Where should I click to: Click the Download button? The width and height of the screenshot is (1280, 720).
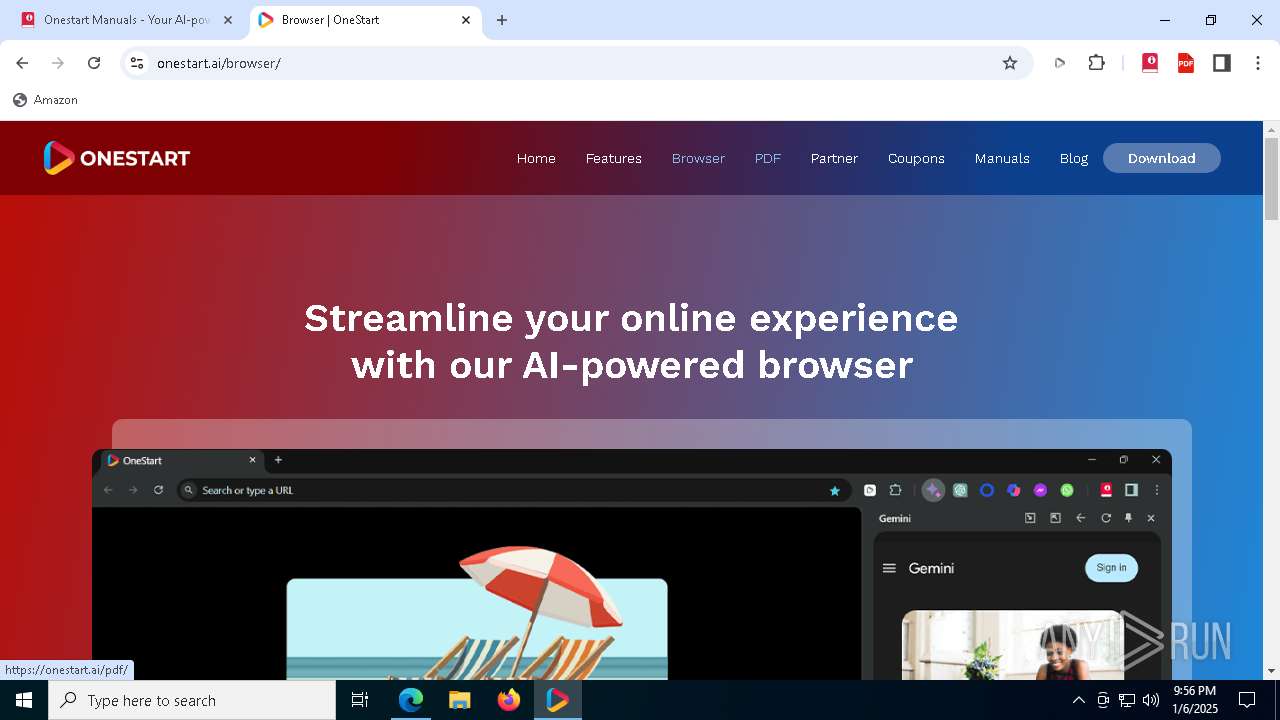[1162, 158]
